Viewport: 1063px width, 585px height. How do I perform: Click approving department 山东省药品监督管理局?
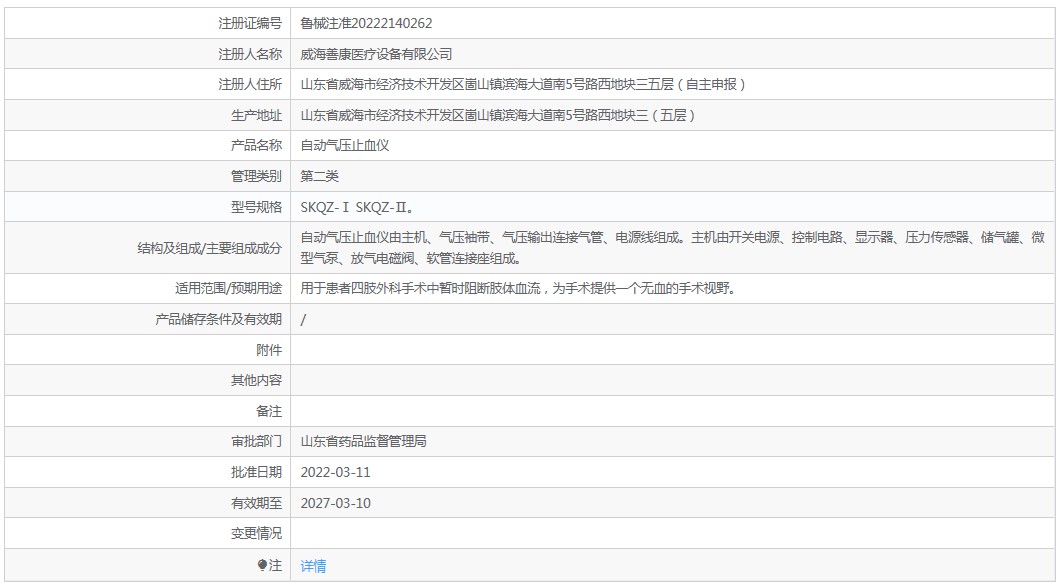(363, 441)
